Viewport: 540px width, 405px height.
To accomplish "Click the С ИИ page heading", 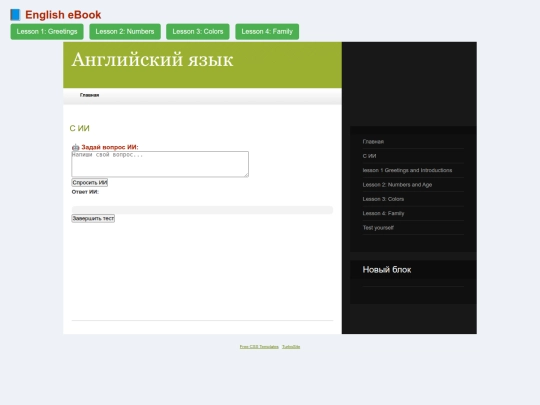I will (80, 128).
